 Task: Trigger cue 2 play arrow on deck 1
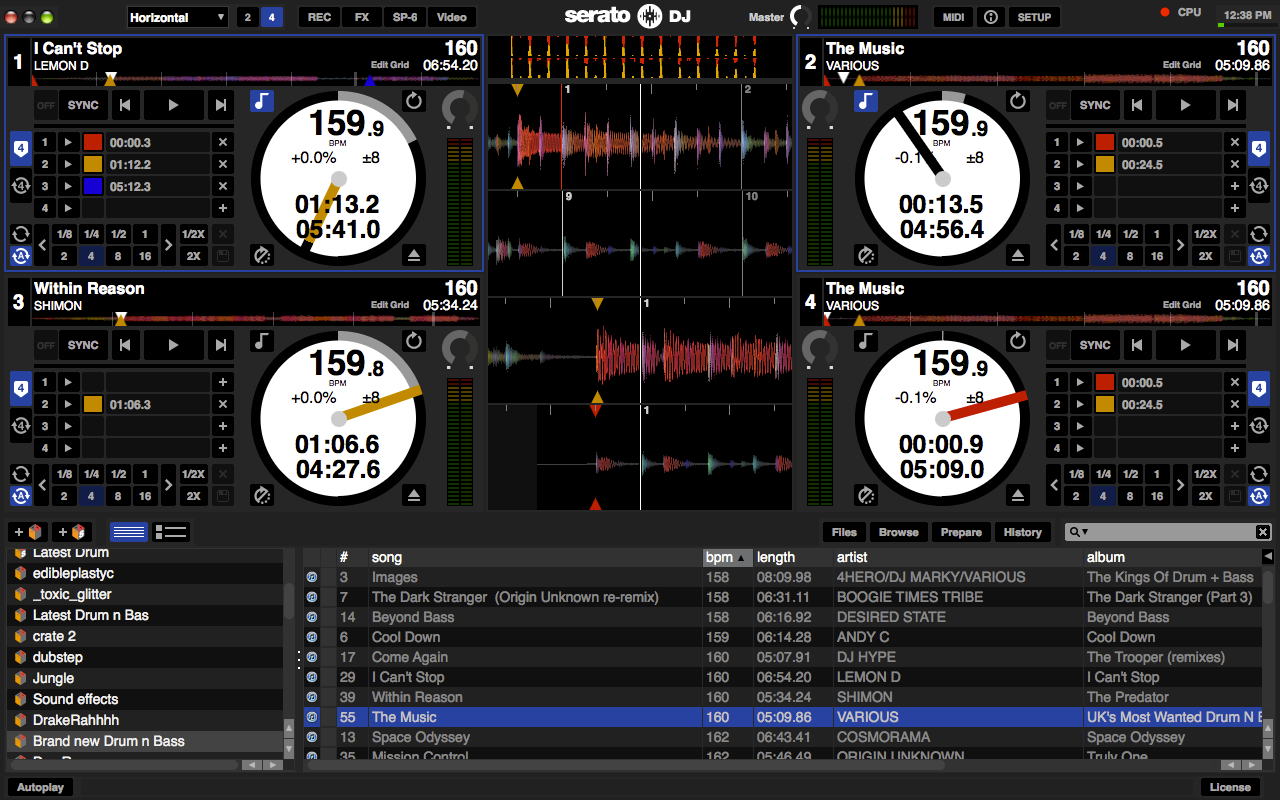tap(68, 164)
